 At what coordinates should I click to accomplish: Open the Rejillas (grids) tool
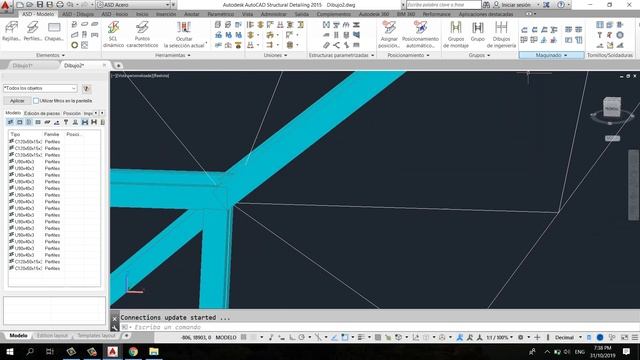(x=11, y=31)
